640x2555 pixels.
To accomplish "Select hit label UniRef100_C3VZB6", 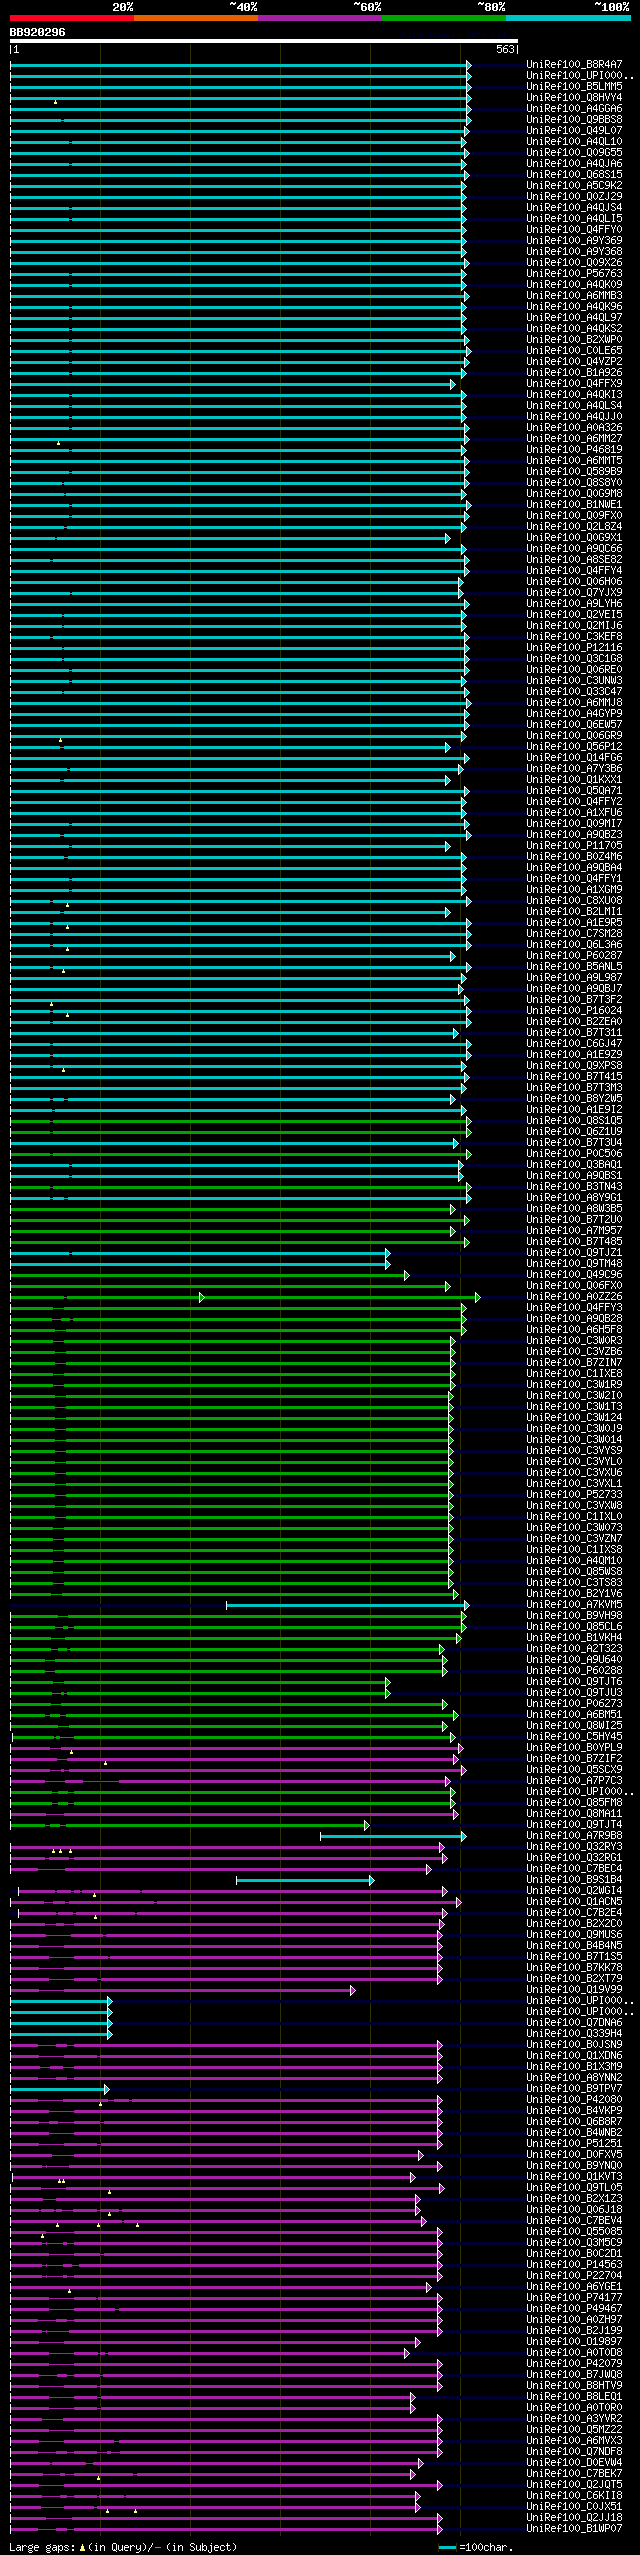I will pos(574,1352).
